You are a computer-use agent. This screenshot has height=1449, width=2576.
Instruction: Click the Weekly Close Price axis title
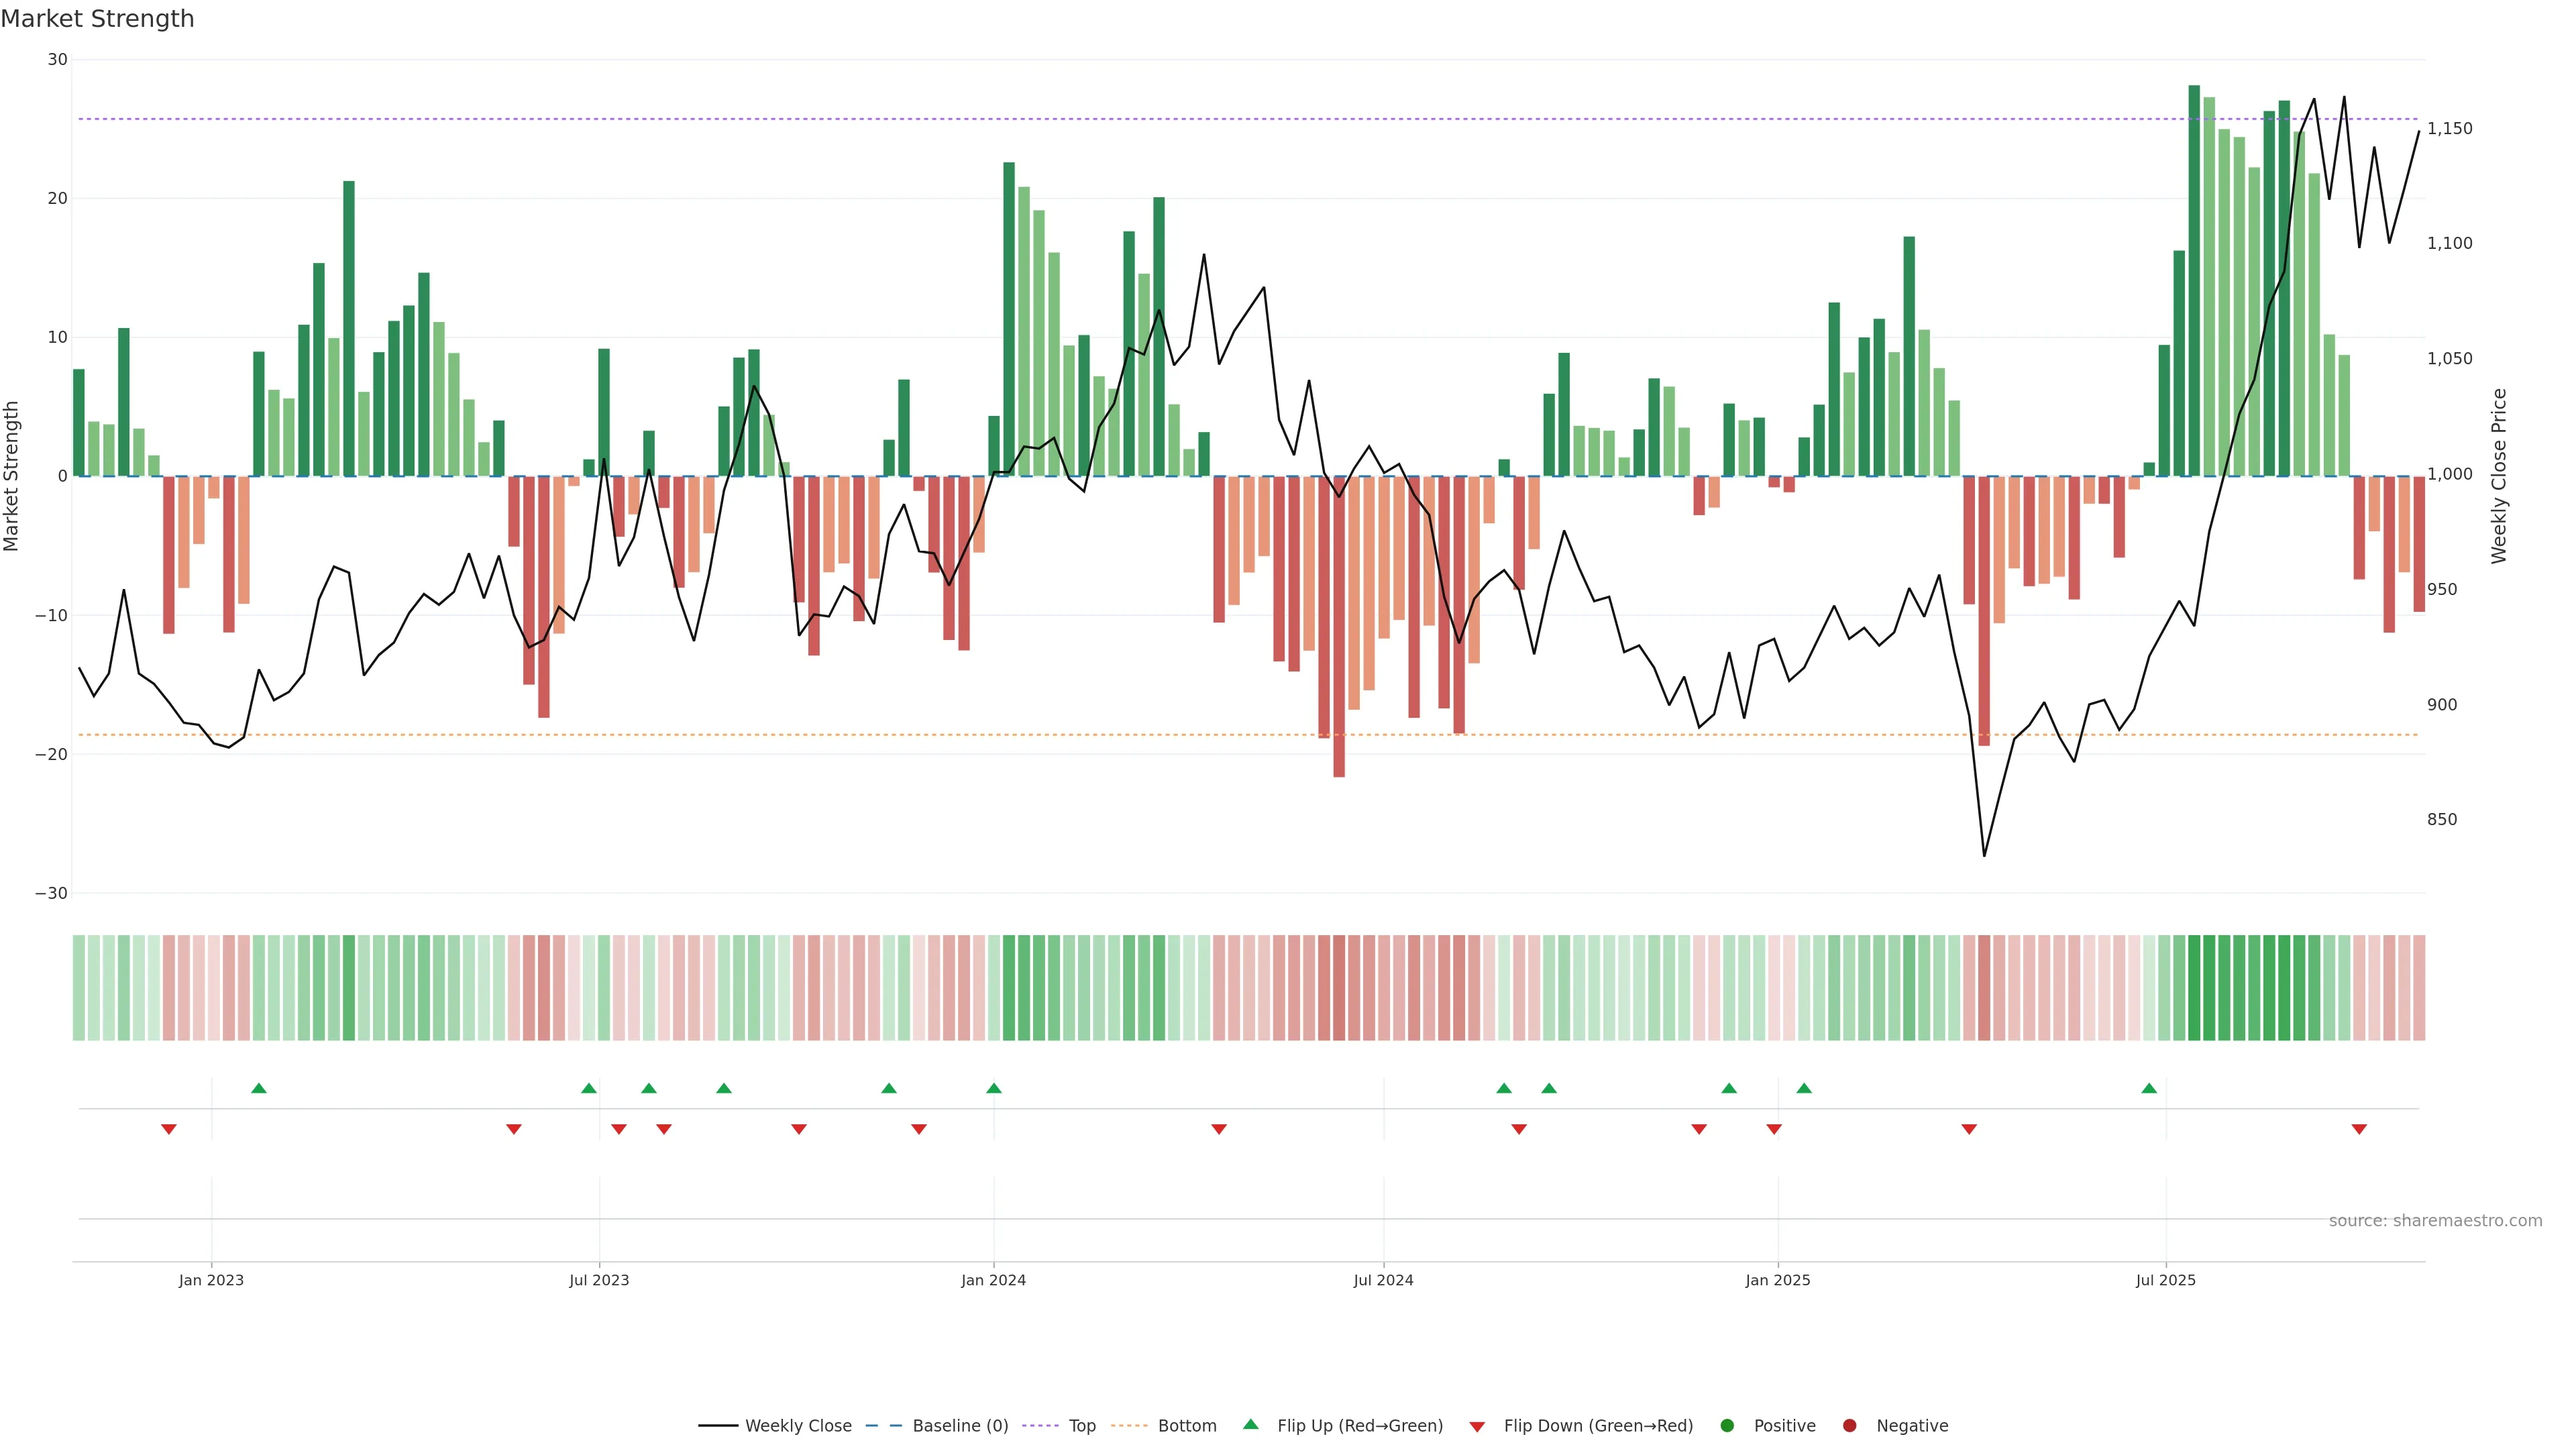pos(2499,476)
